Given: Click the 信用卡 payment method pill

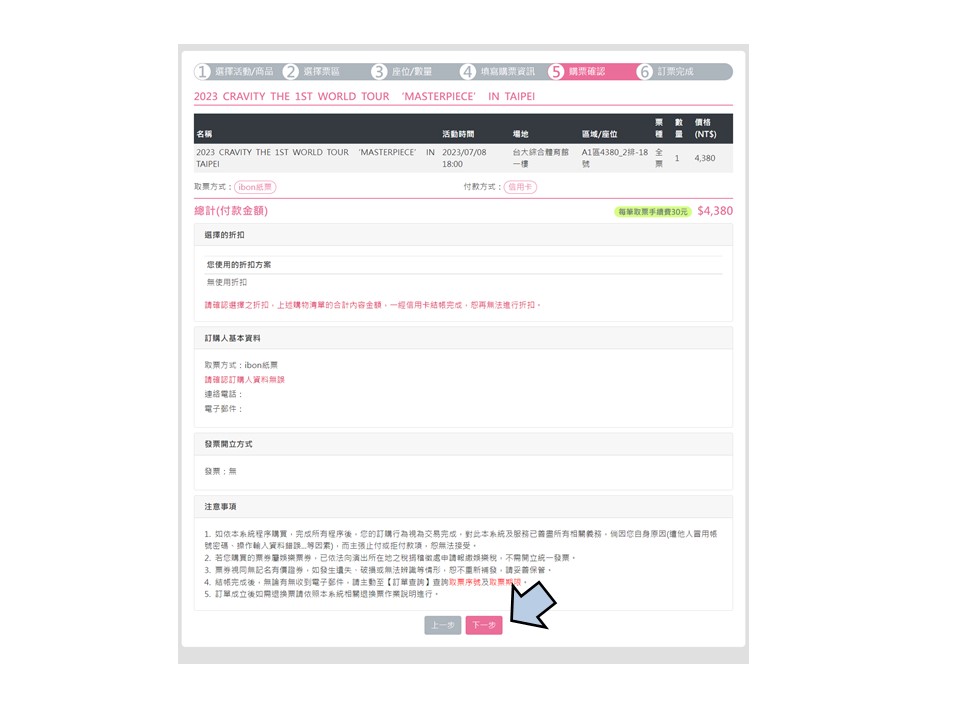Looking at the screenshot, I should pos(520,187).
